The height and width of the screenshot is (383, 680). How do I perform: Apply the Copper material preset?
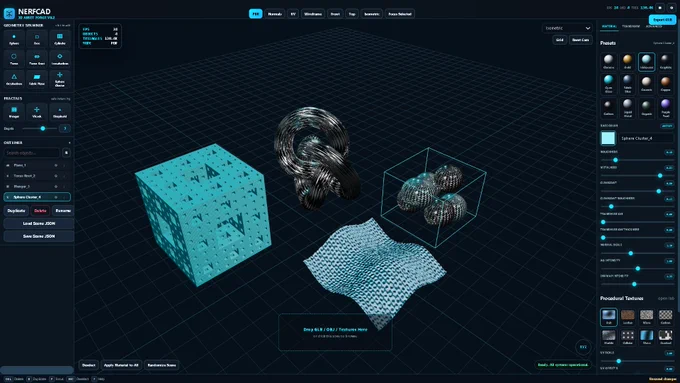[x=665, y=84]
